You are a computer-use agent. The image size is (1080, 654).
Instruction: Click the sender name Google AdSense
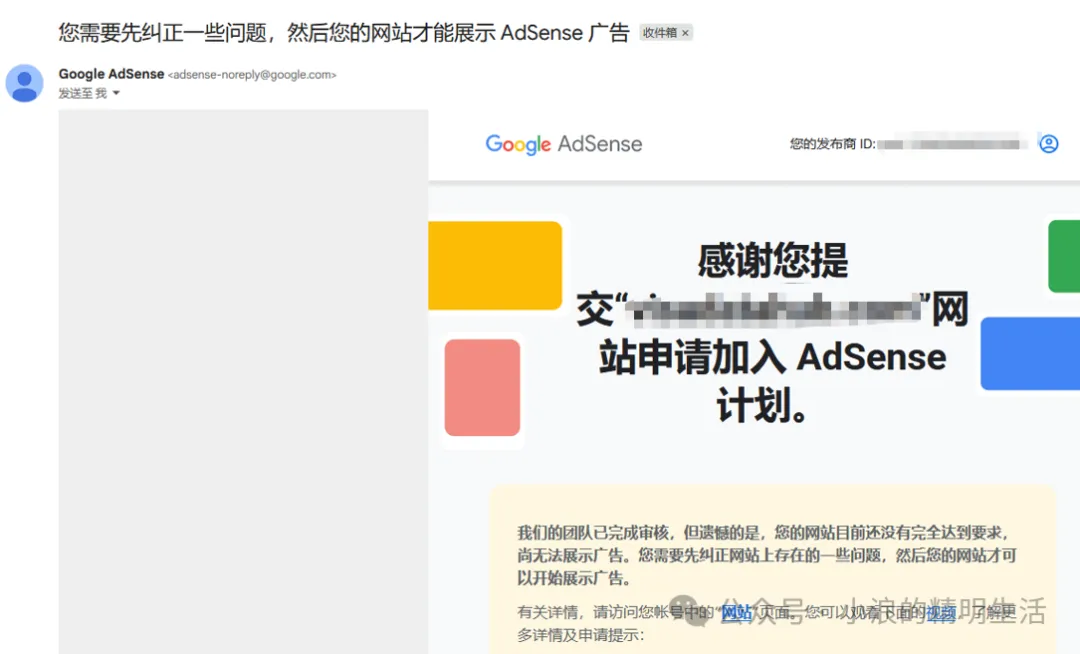[112, 74]
